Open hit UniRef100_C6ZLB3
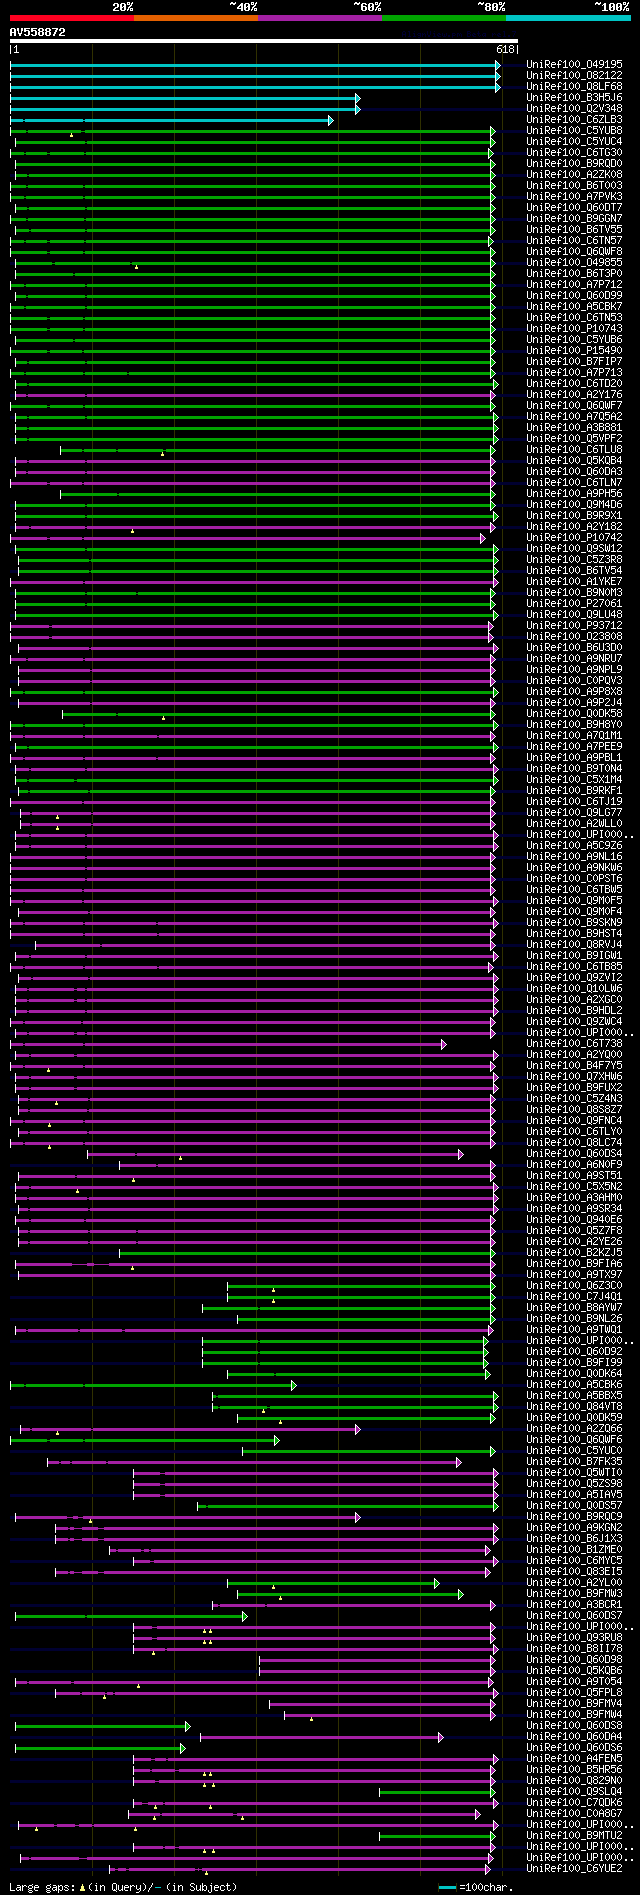 pyautogui.click(x=575, y=119)
